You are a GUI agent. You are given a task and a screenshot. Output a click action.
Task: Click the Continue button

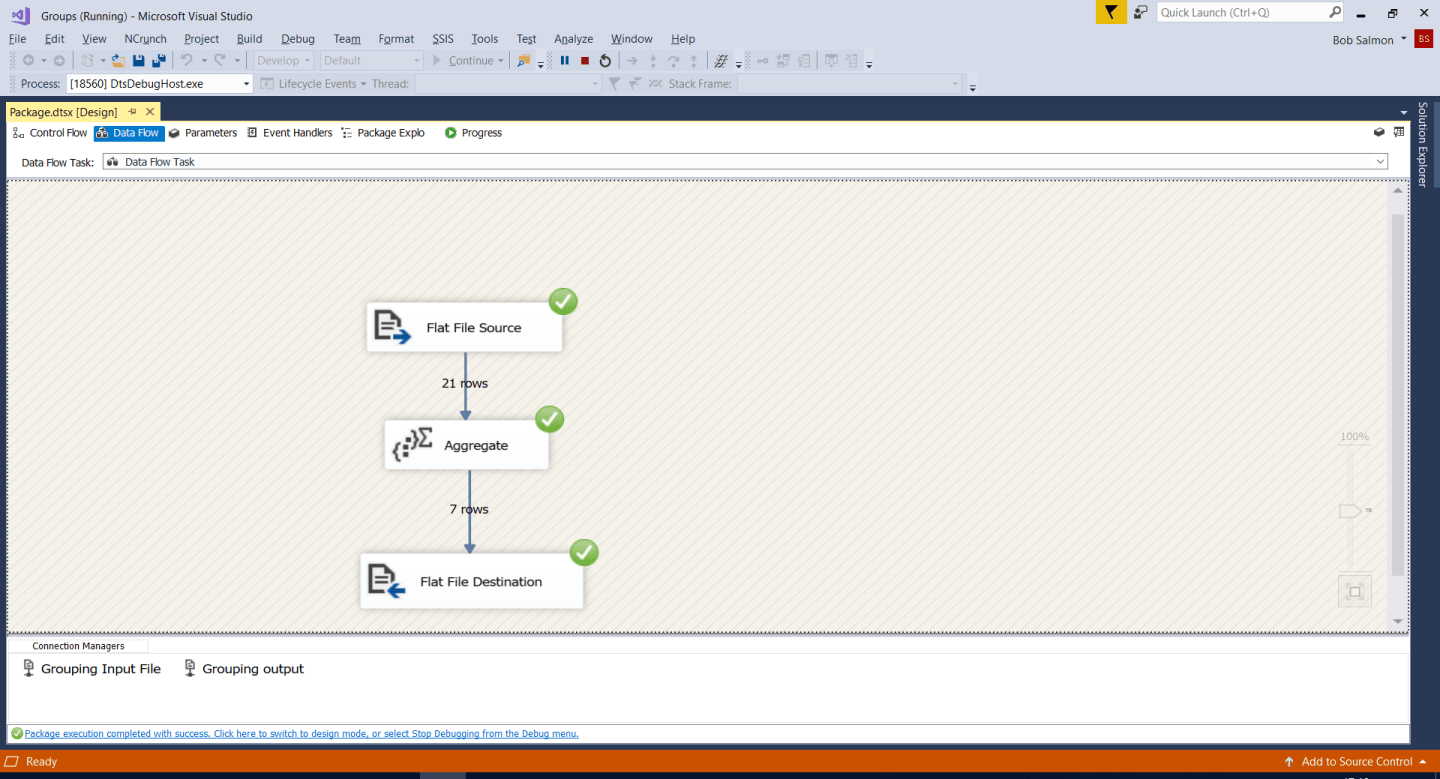click(463, 61)
